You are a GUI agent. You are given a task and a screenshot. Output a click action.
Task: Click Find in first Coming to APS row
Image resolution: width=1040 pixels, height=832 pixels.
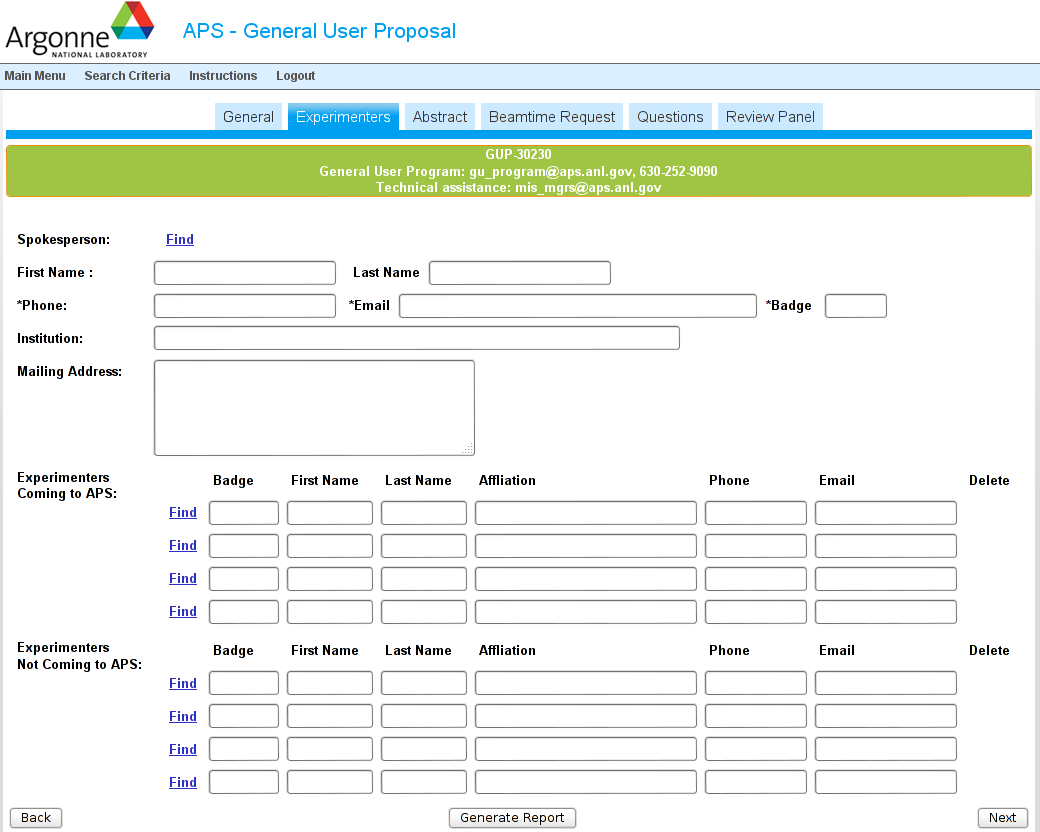[183, 513]
